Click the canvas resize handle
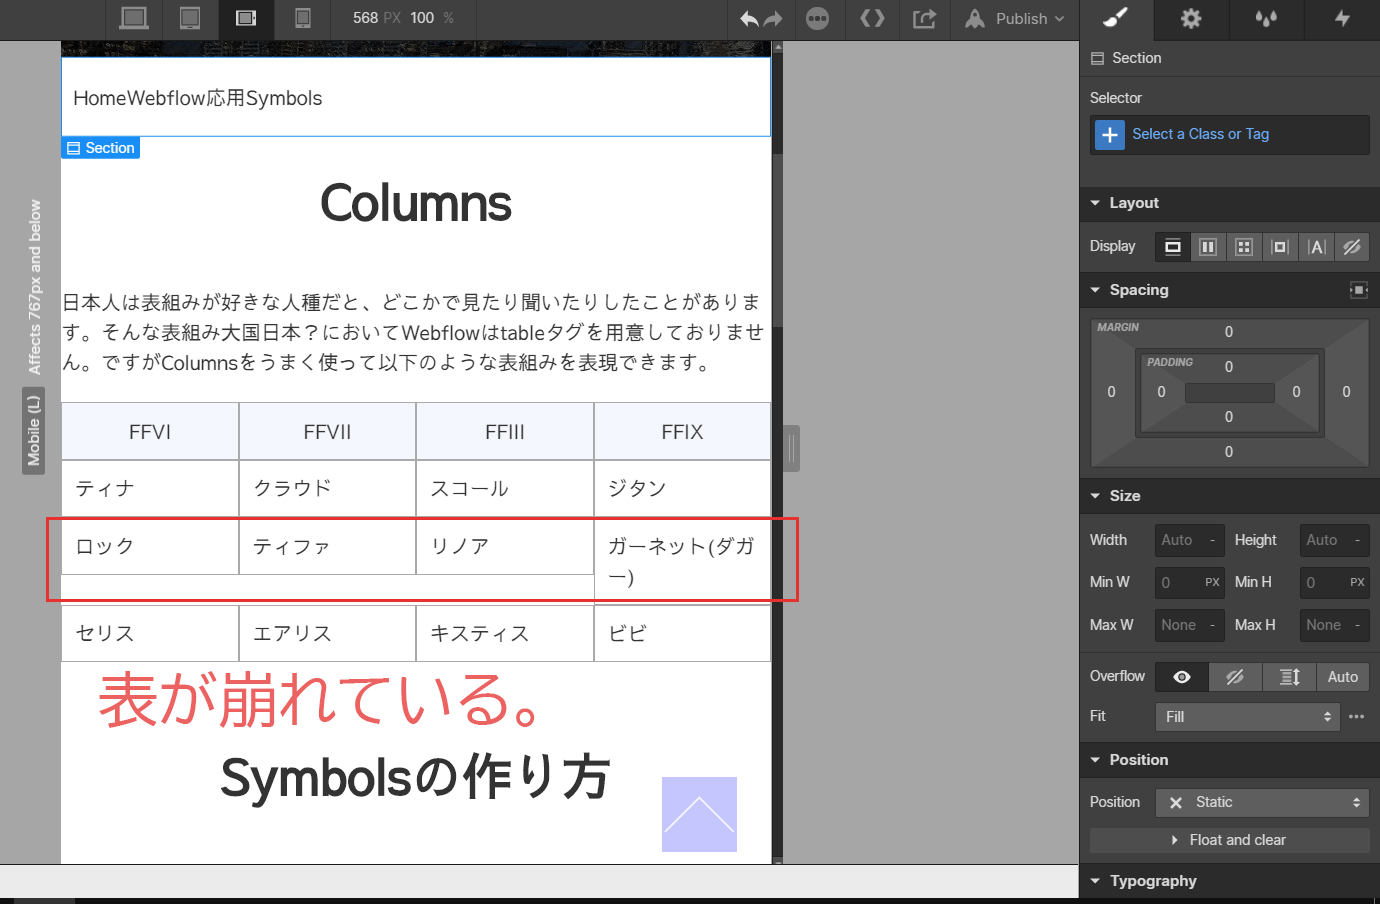The height and width of the screenshot is (904, 1380). pos(792,449)
